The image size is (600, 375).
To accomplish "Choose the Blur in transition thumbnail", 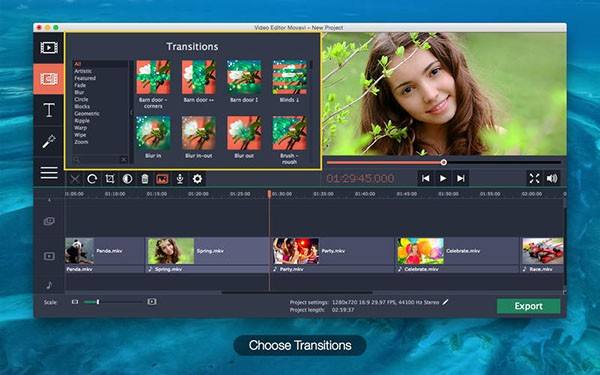I will pyautogui.click(x=153, y=137).
